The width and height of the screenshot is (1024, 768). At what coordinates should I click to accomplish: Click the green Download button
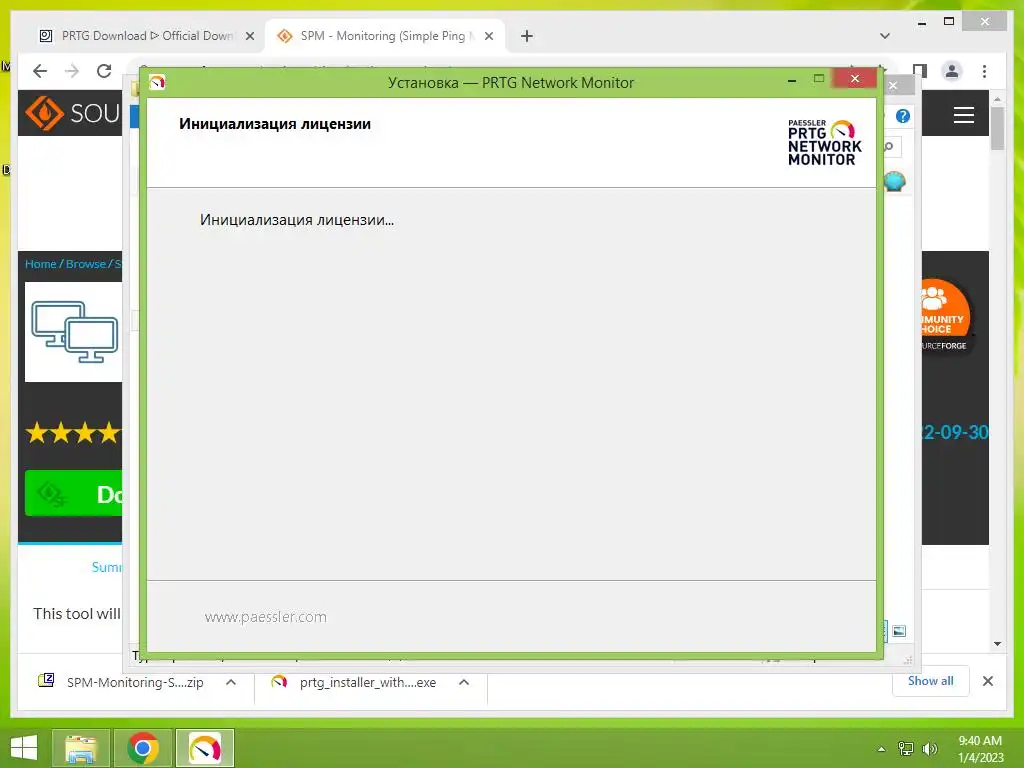(74, 494)
